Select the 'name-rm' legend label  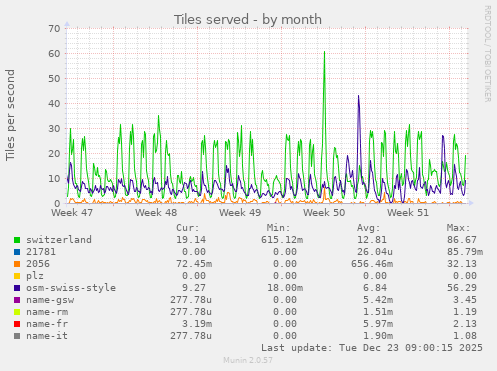[47, 312]
